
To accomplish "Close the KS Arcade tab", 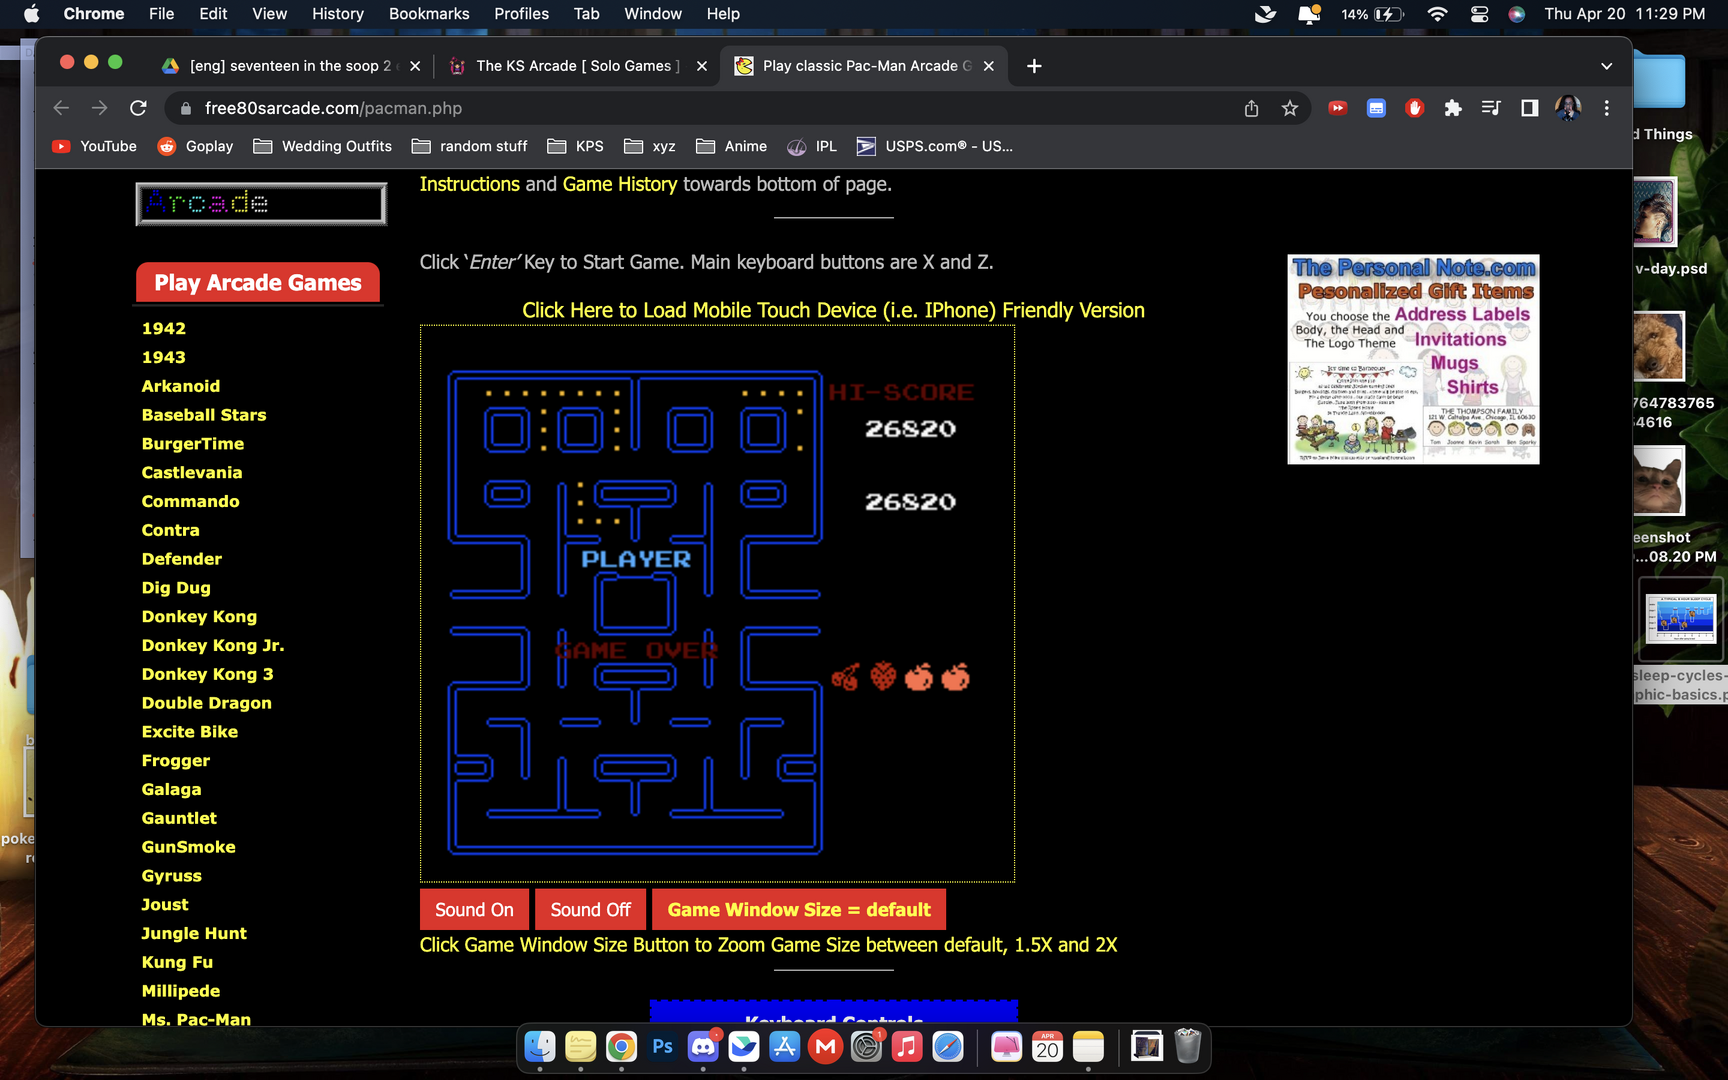I will (702, 66).
